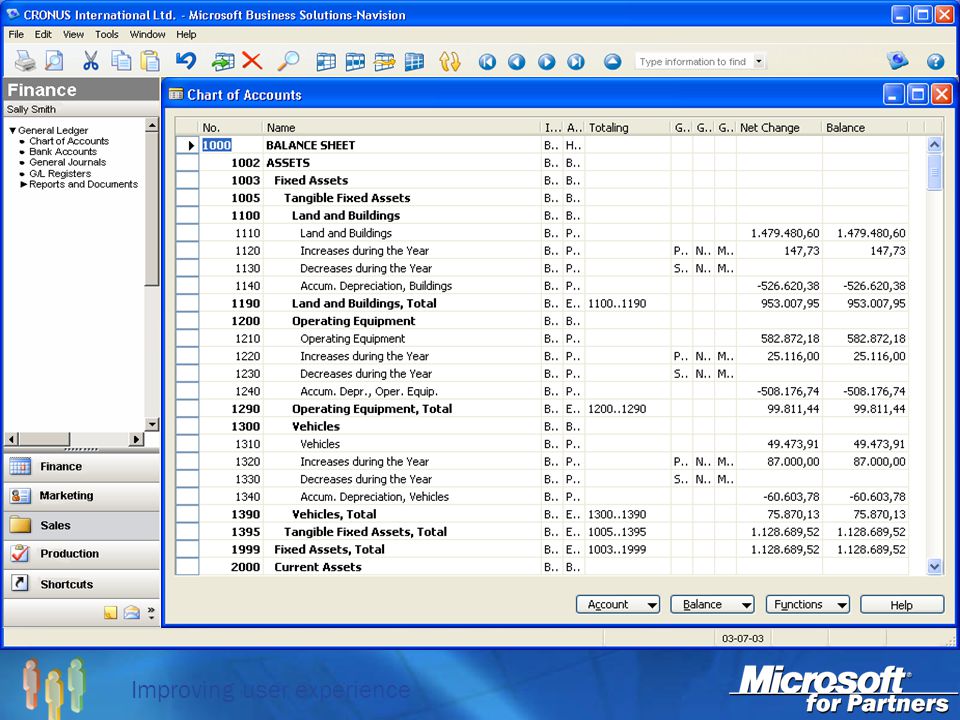The image size is (960, 720).
Task: Click the 'Type information to find' field
Action: [694, 61]
